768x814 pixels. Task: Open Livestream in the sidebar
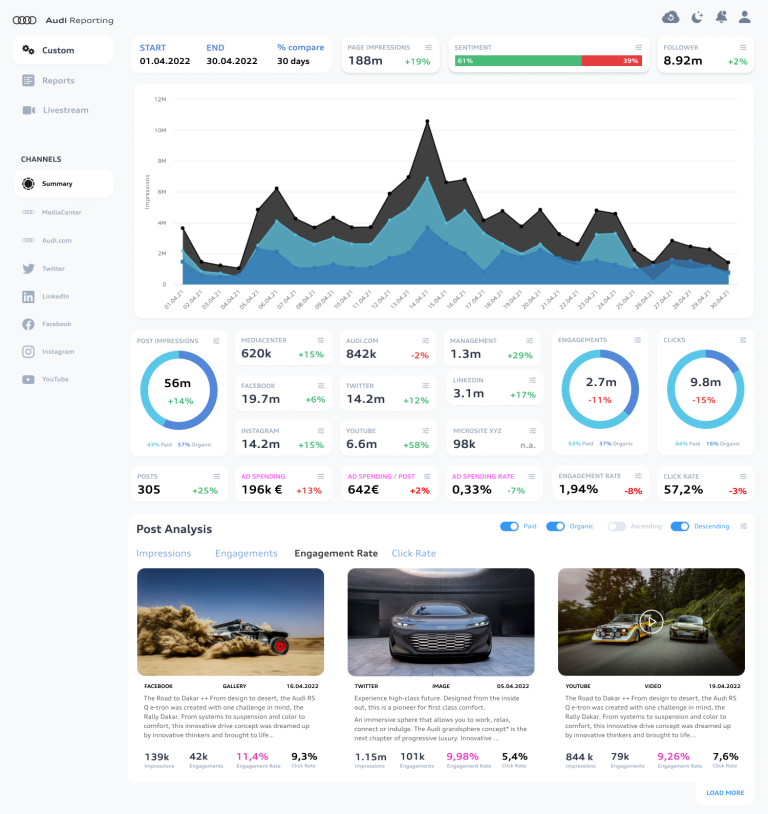pyautogui.click(x=56, y=110)
